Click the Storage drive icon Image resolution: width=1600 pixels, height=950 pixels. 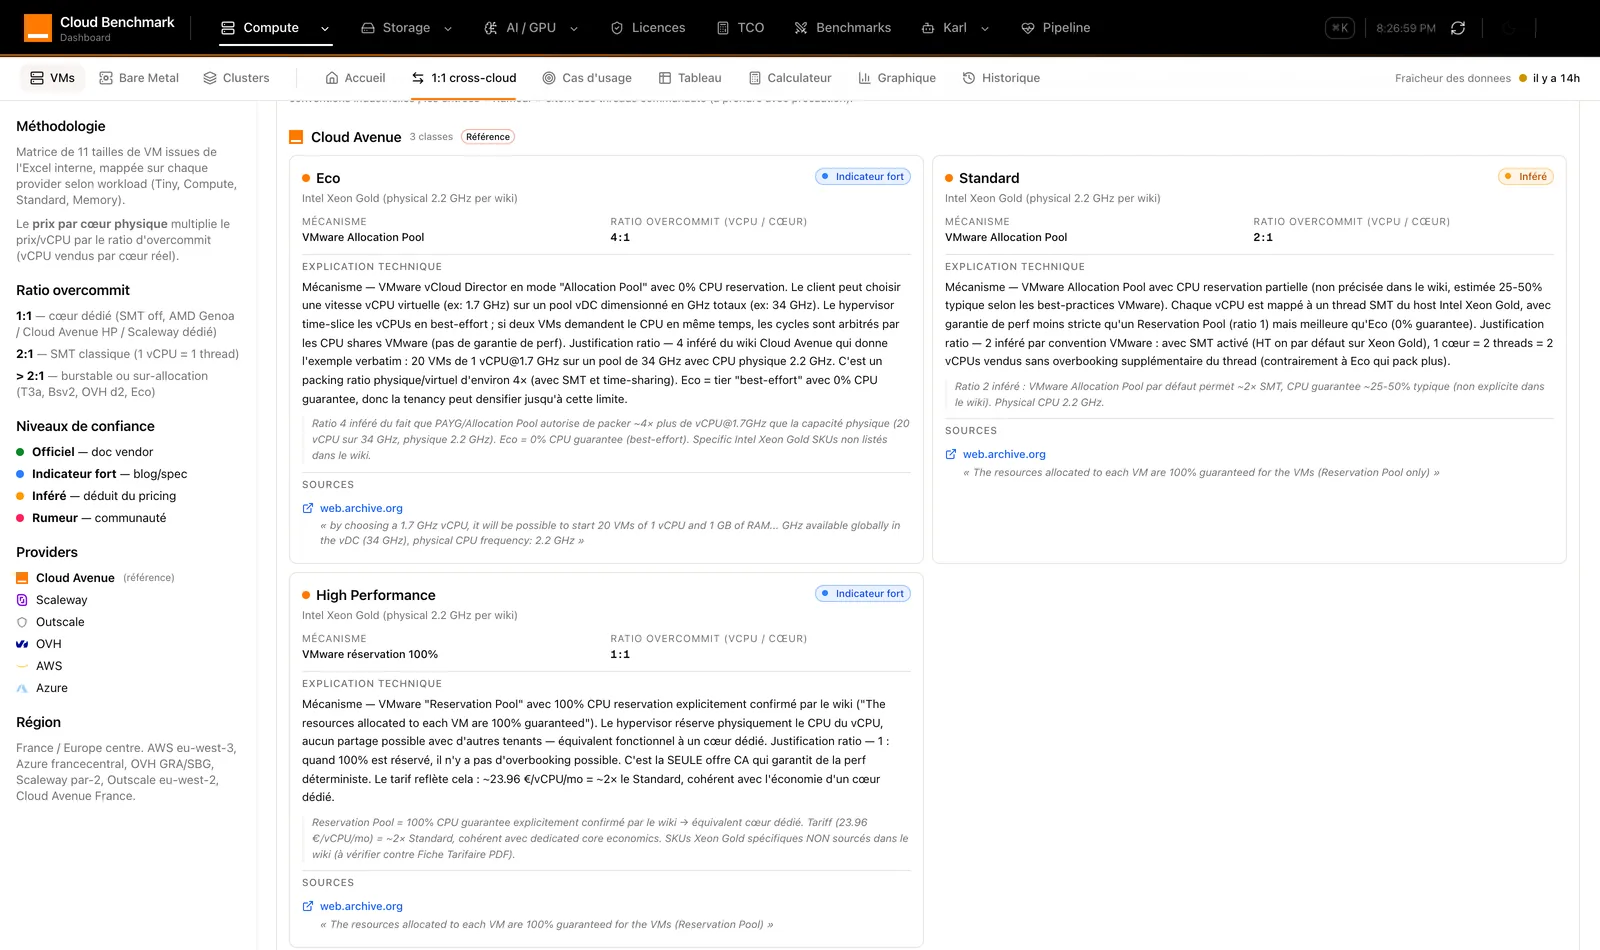pyautogui.click(x=368, y=28)
